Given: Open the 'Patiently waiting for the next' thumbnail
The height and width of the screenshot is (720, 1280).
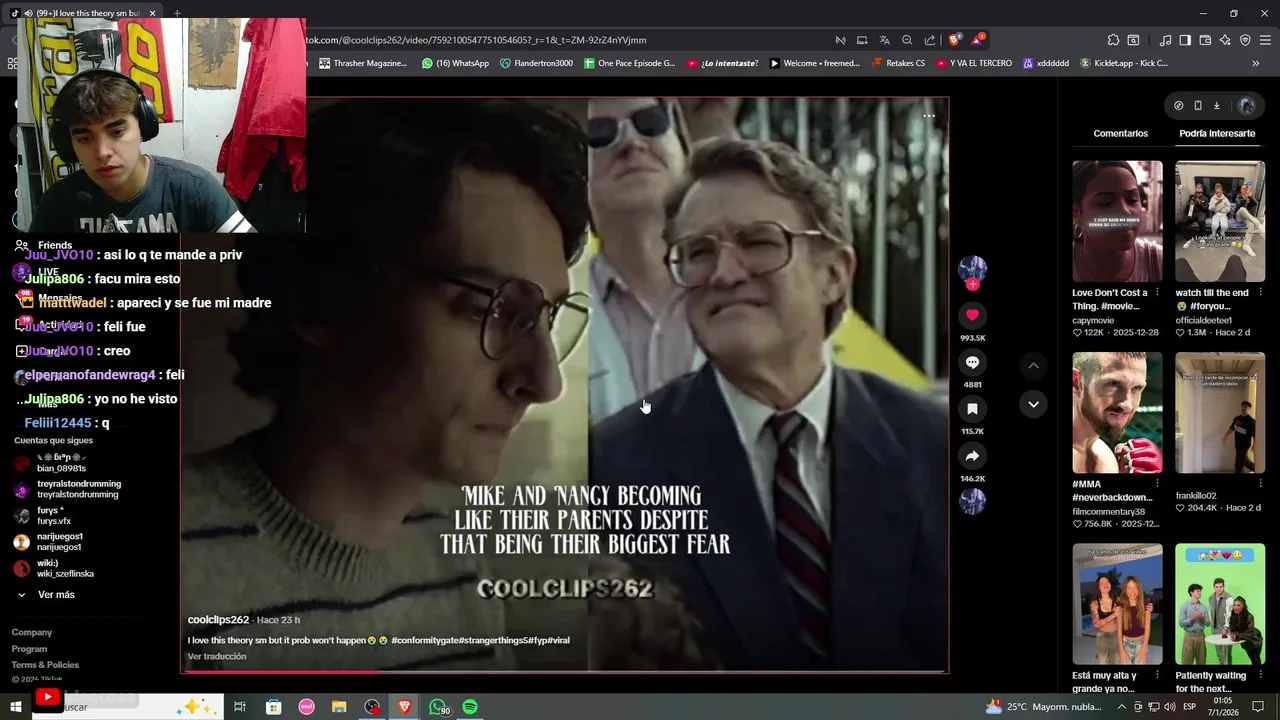Looking at the screenshot, I should pyautogui.click(x=1220, y=604).
